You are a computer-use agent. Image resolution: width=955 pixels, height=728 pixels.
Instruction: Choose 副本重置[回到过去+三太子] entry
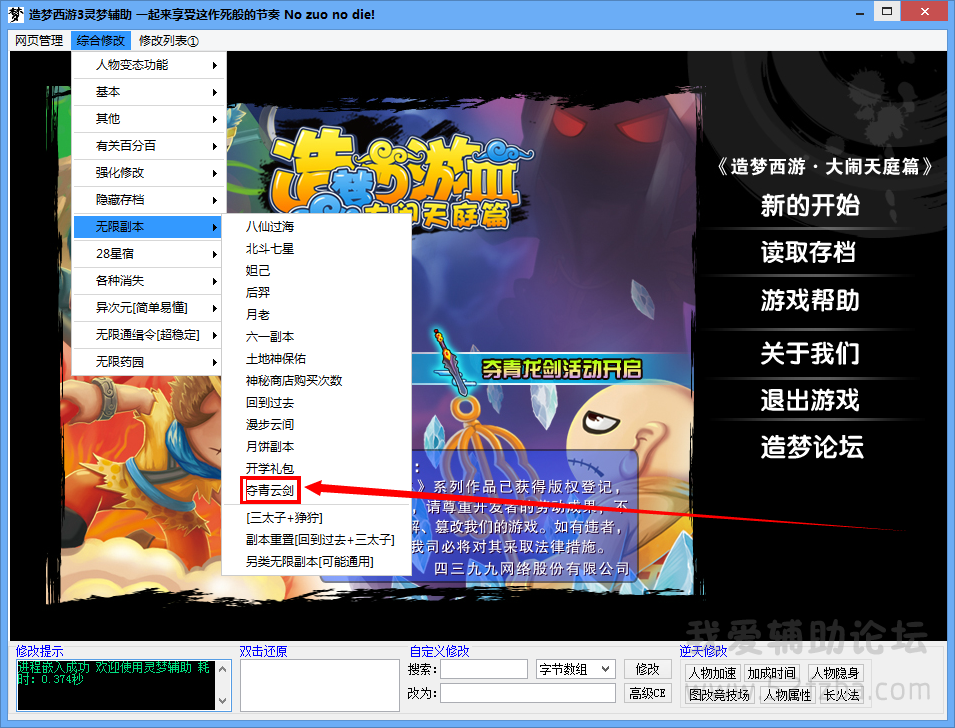coord(317,540)
